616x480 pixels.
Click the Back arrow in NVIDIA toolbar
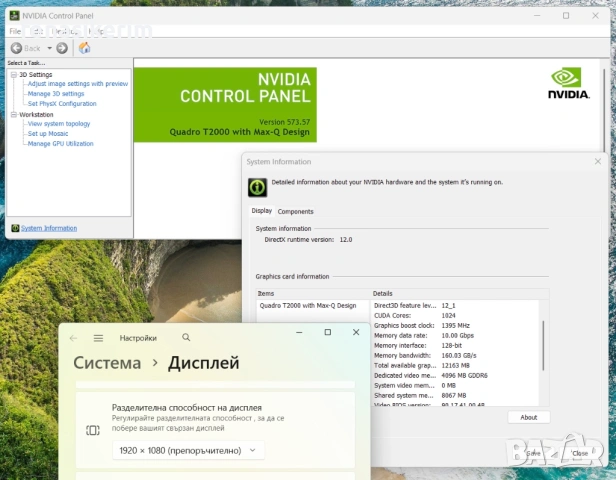pos(17,48)
